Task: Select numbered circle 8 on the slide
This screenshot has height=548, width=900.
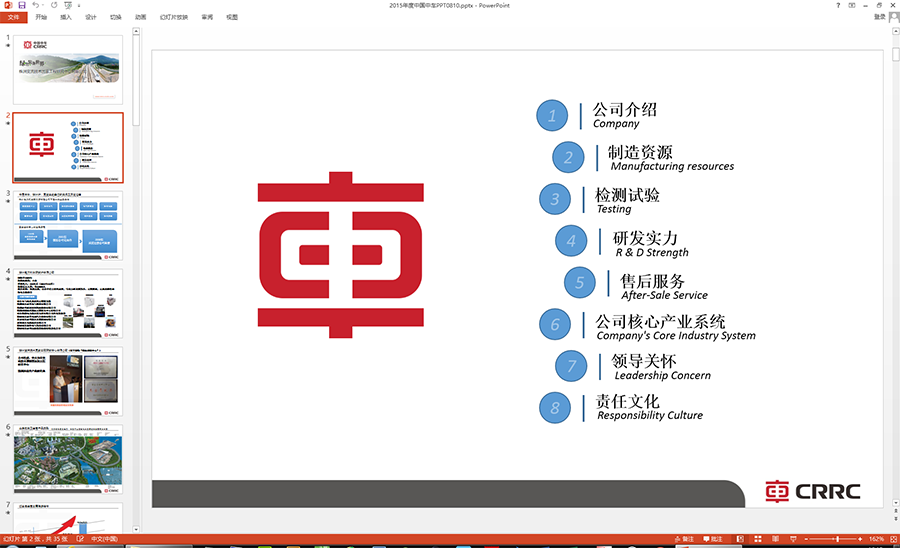Action: (554, 408)
